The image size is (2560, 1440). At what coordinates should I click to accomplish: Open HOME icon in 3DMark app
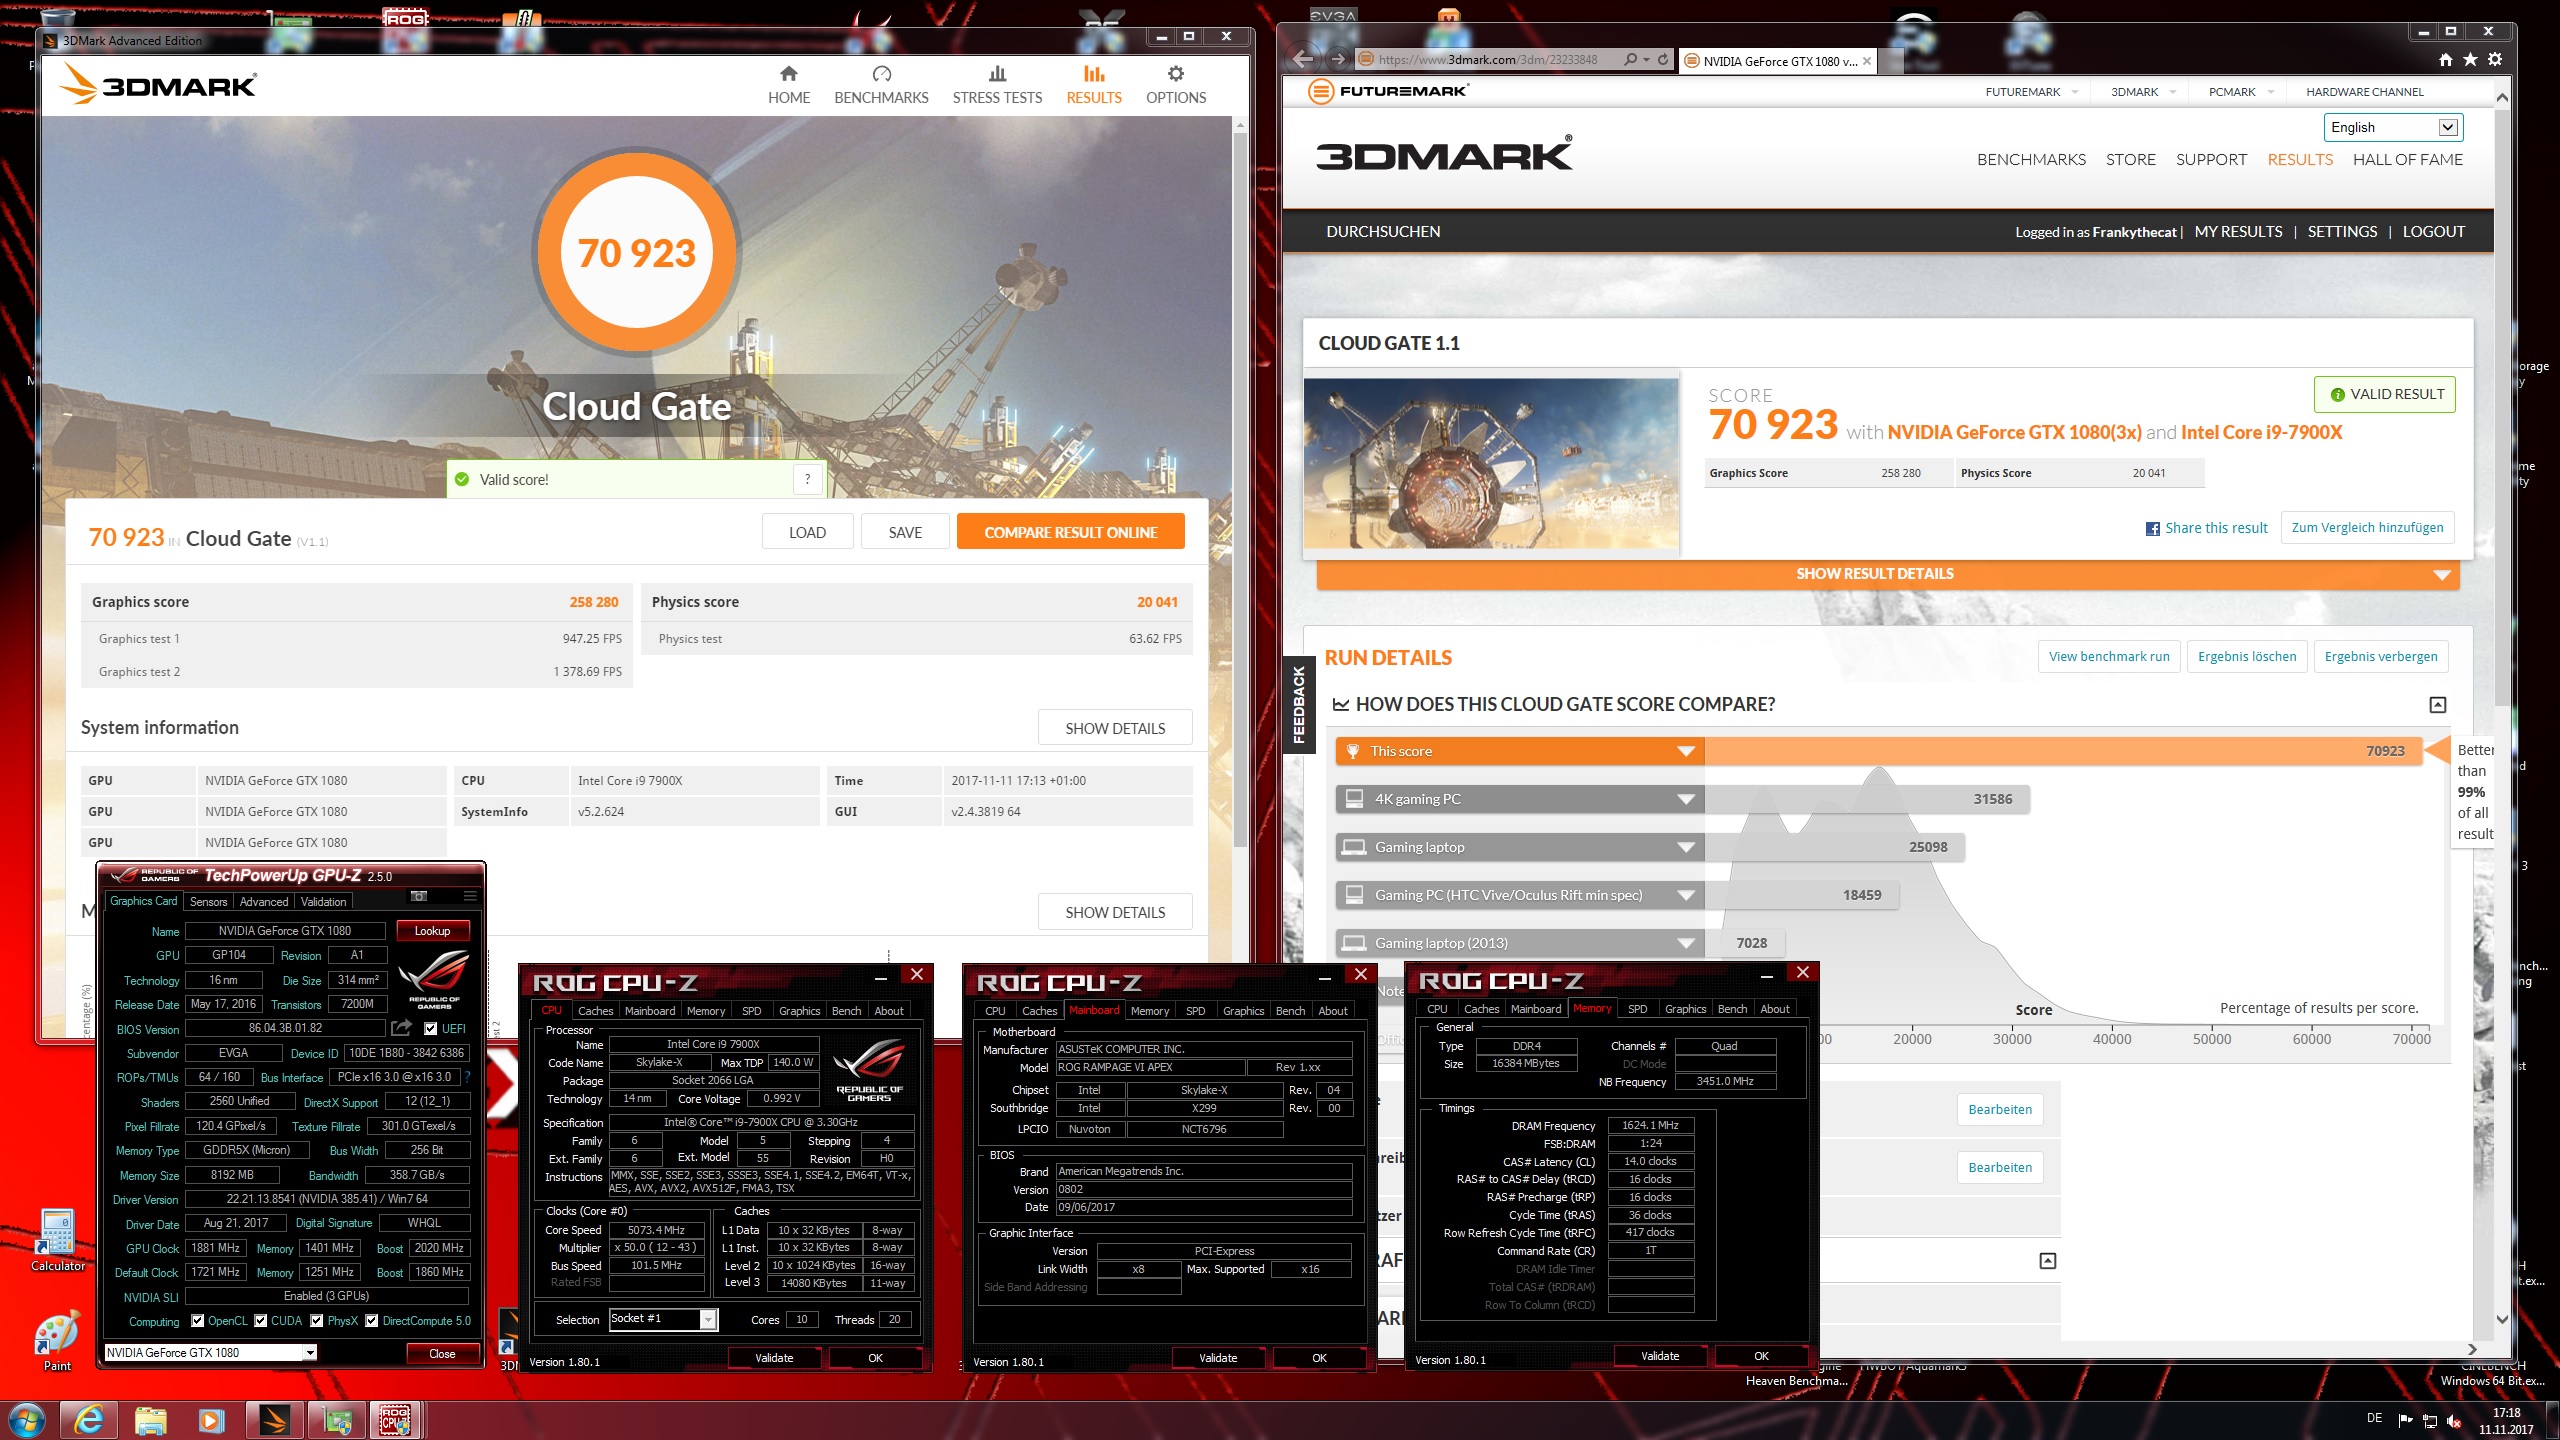[x=788, y=74]
